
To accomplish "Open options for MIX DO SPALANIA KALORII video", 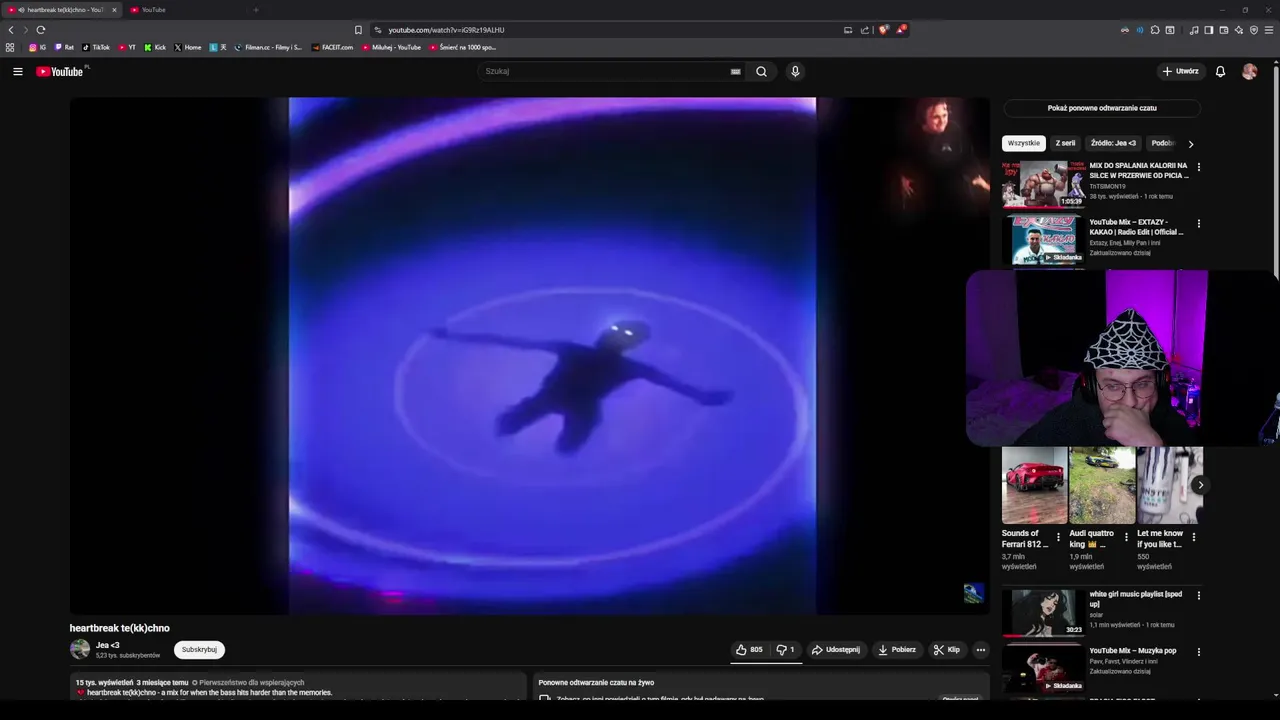I will coord(1198,167).
